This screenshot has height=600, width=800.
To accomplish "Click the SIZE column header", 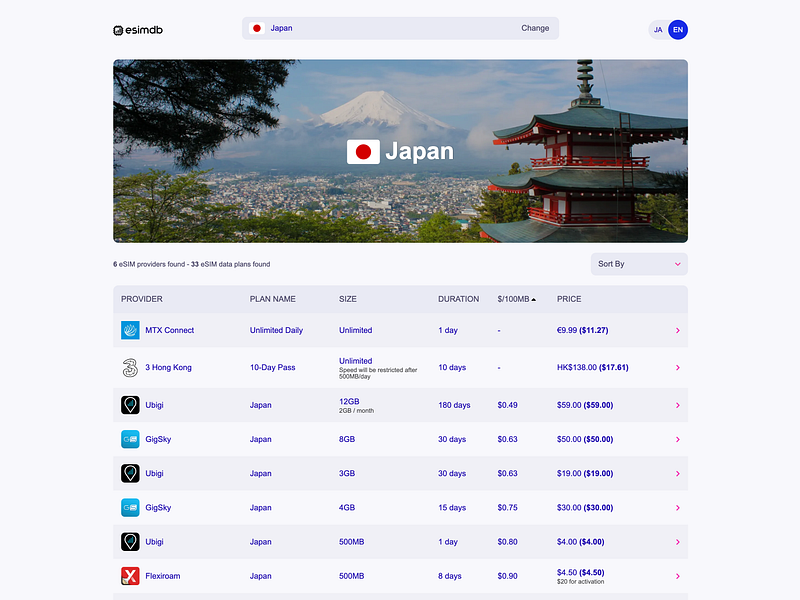I will click(x=347, y=299).
